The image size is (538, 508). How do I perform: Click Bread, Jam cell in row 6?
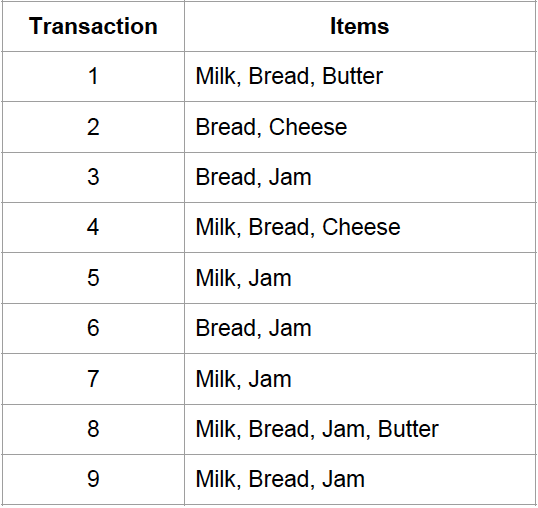[x=360, y=328]
